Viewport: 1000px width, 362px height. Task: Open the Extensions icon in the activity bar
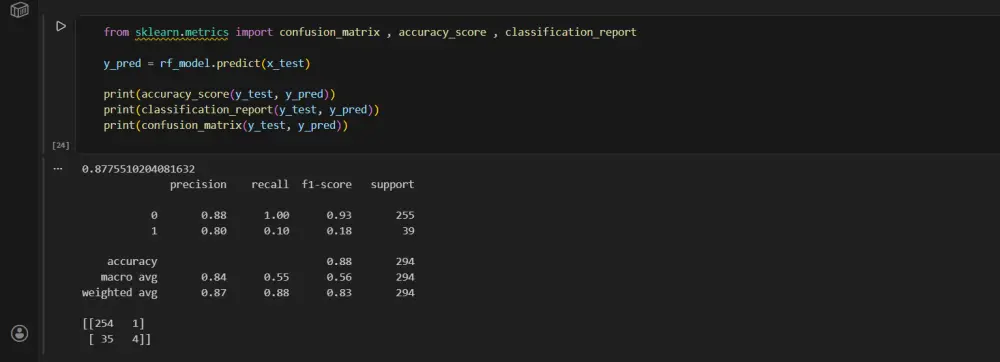pyautogui.click(x=20, y=10)
